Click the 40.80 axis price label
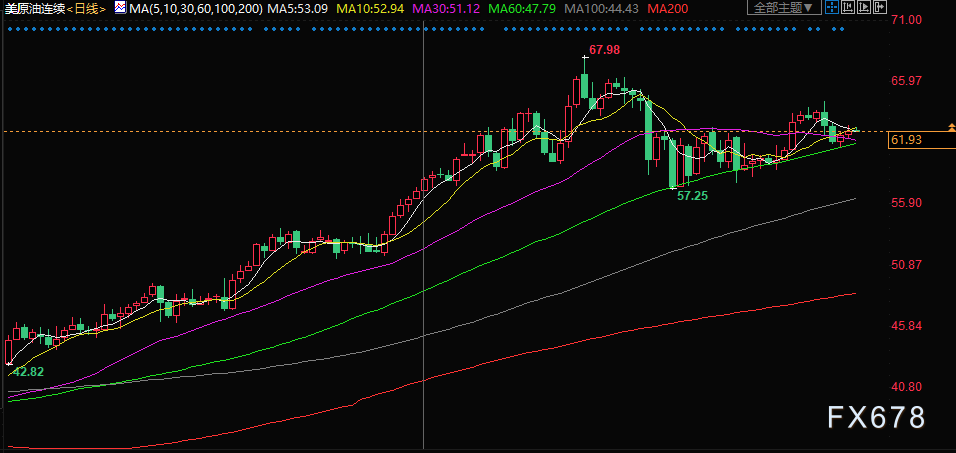Viewport: 956px width, 453px height. 907,387
